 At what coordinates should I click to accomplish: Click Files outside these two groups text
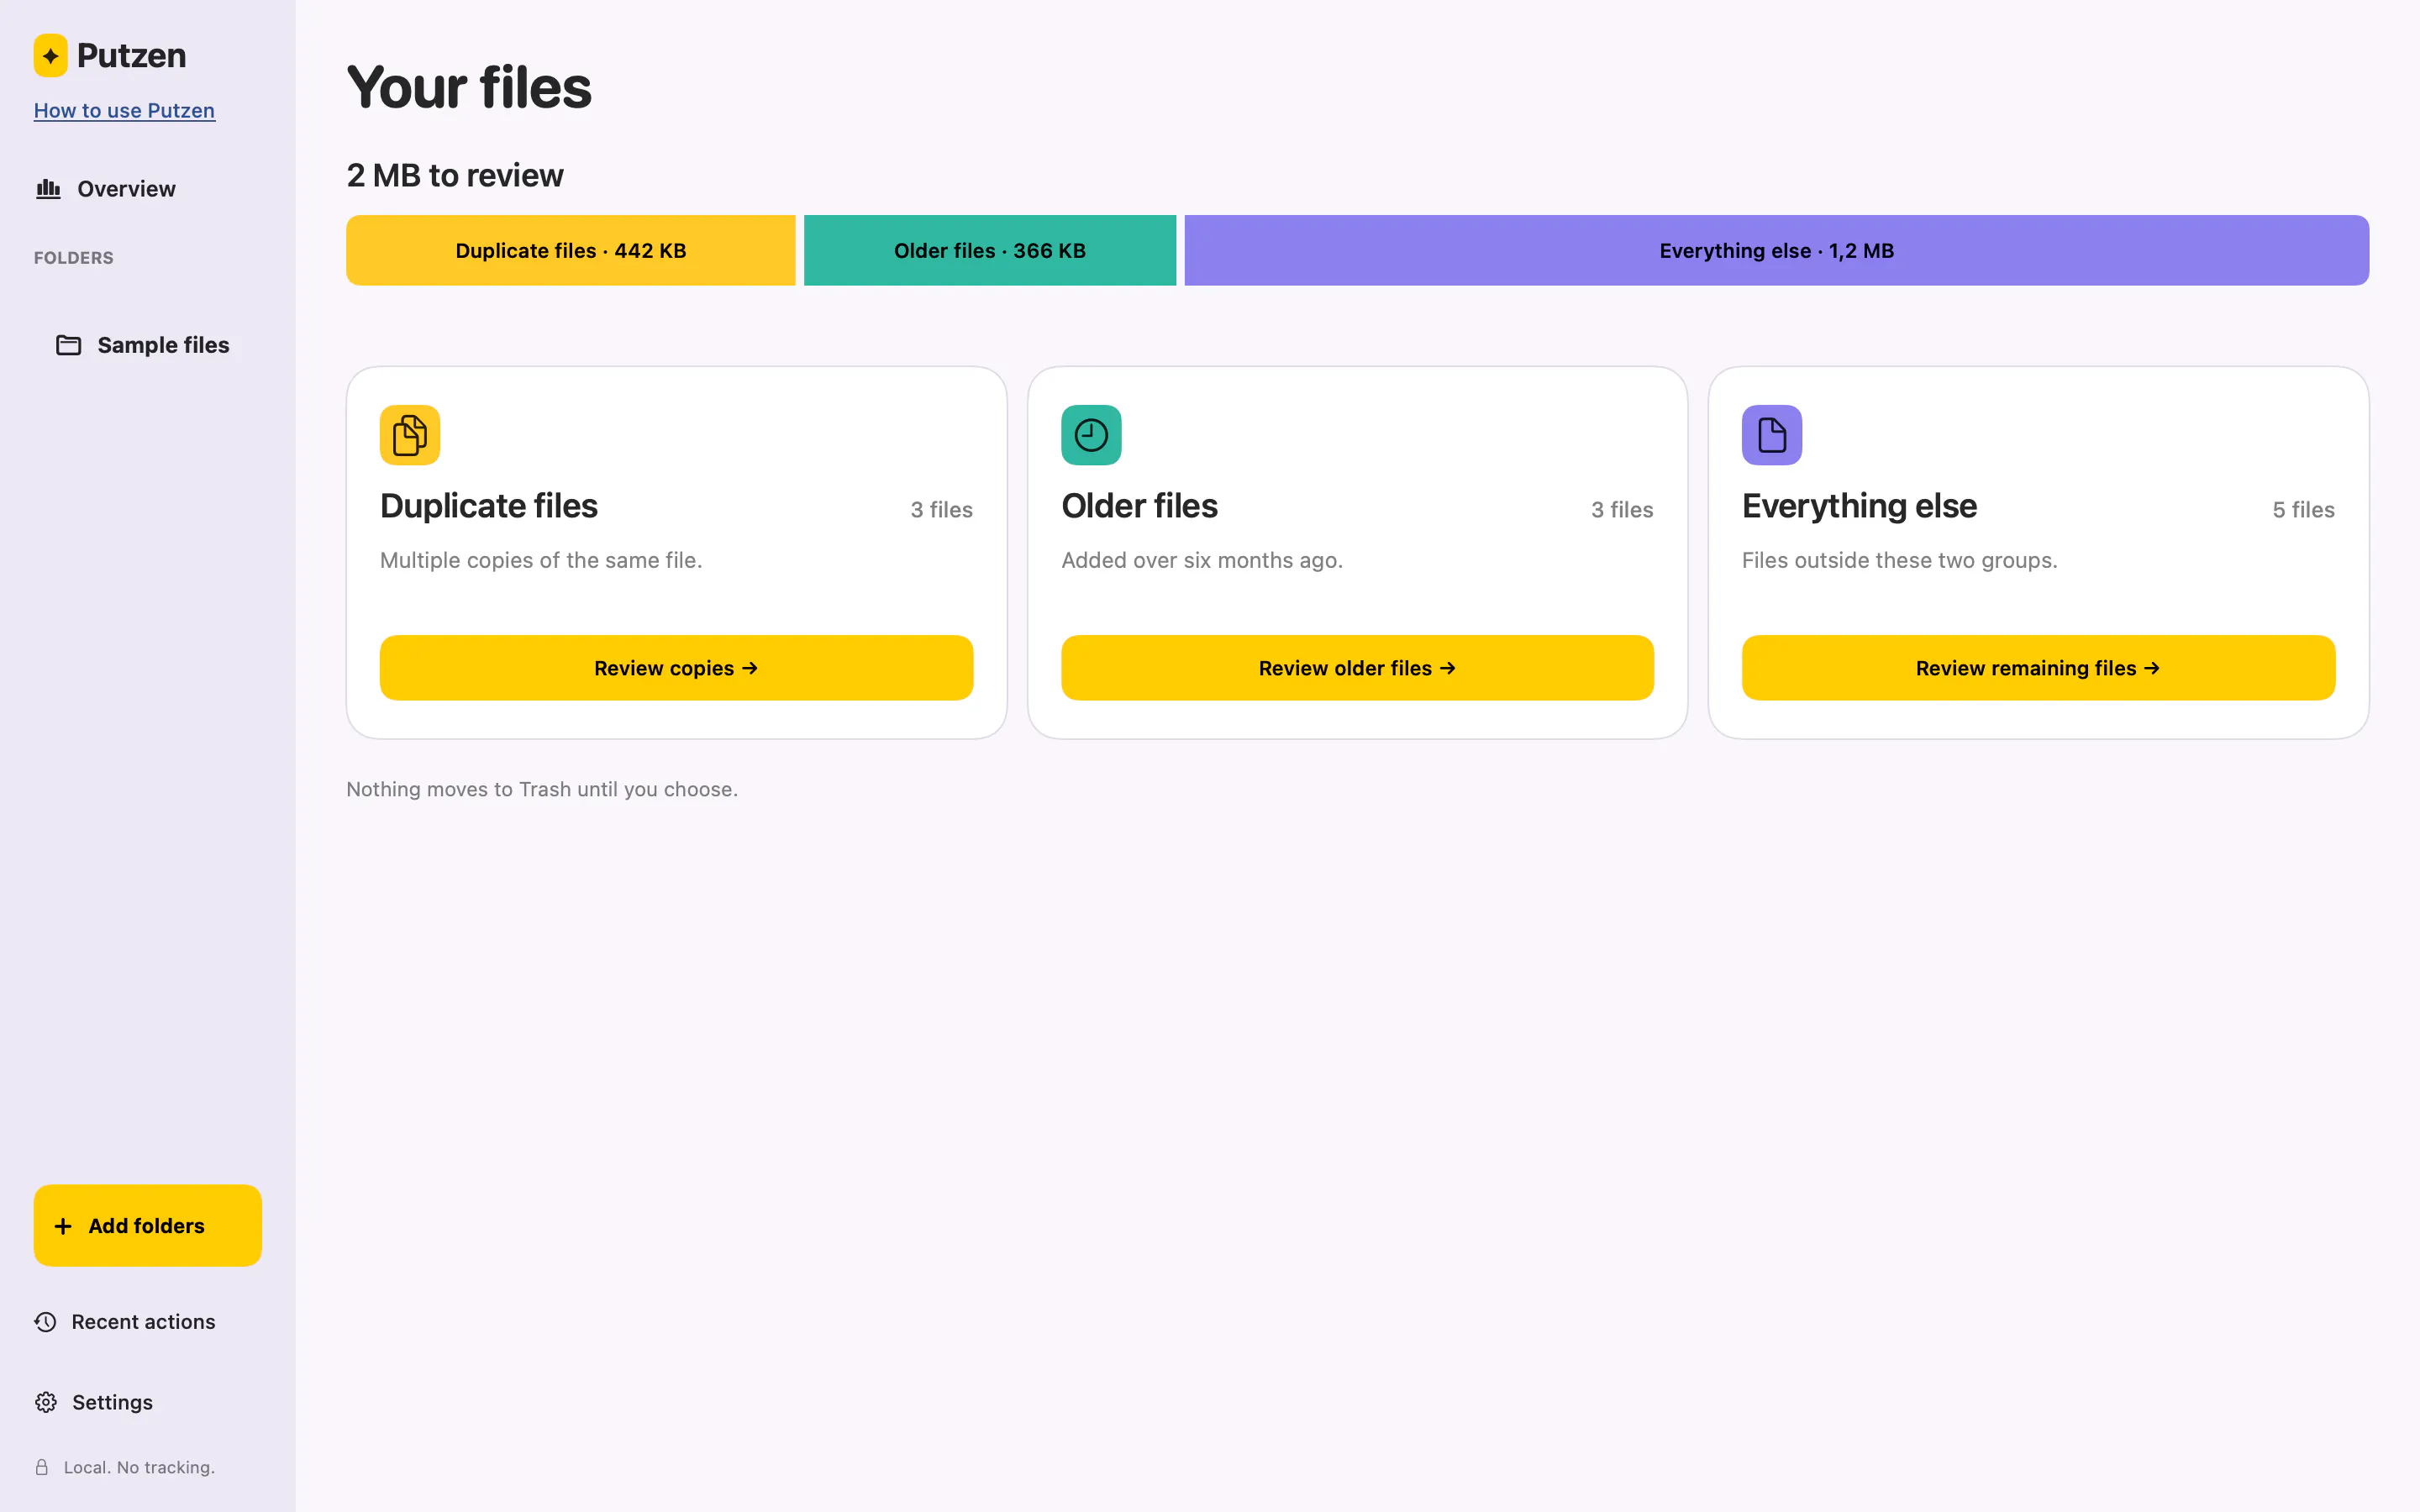[1899, 560]
